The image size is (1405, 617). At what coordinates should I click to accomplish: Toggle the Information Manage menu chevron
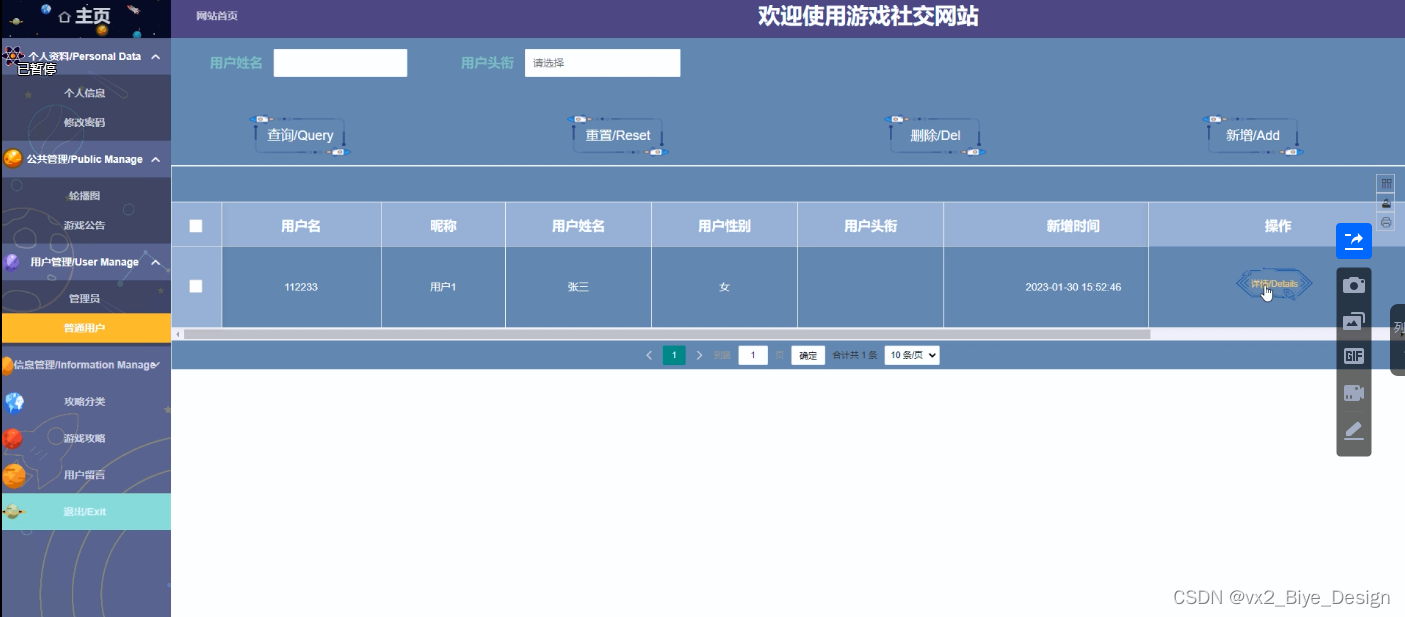pos(157,365)
